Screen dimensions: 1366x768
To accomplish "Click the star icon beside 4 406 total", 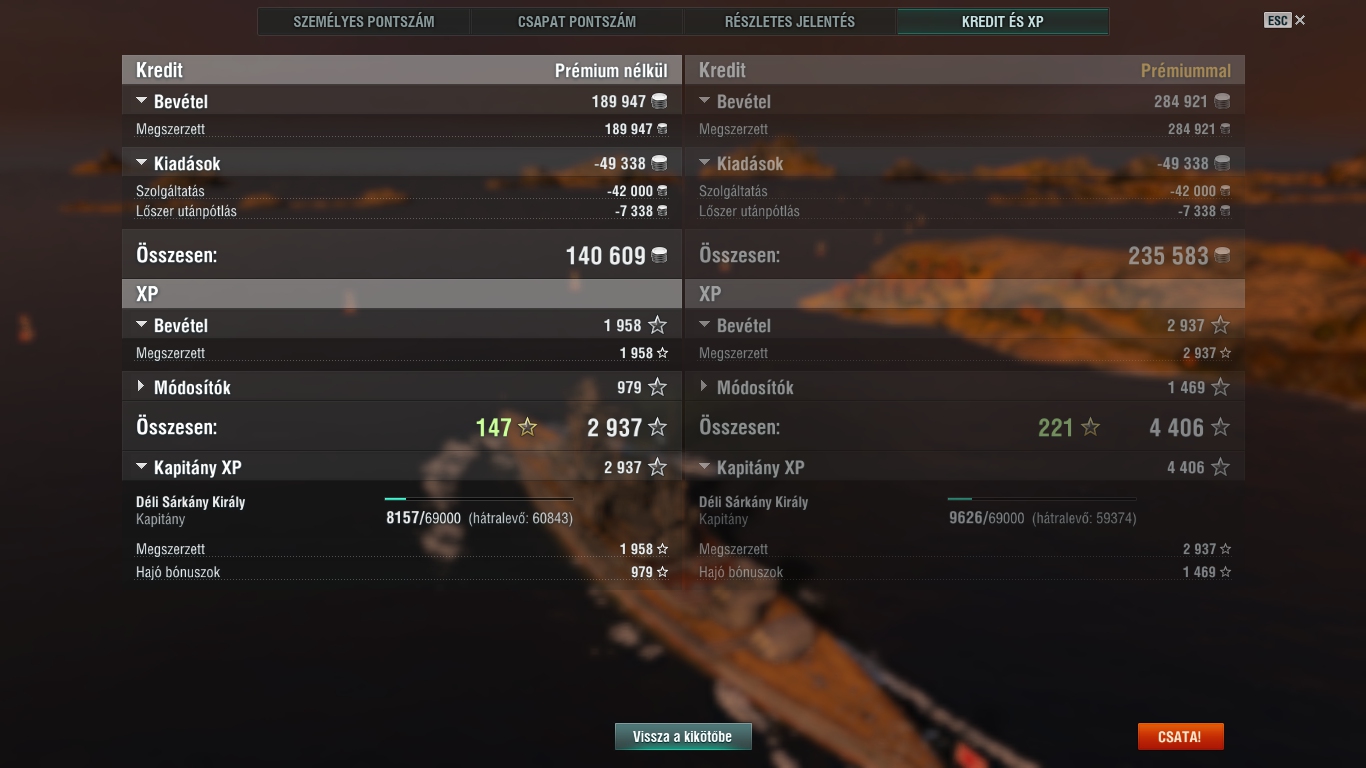I will click(1220, 428).
